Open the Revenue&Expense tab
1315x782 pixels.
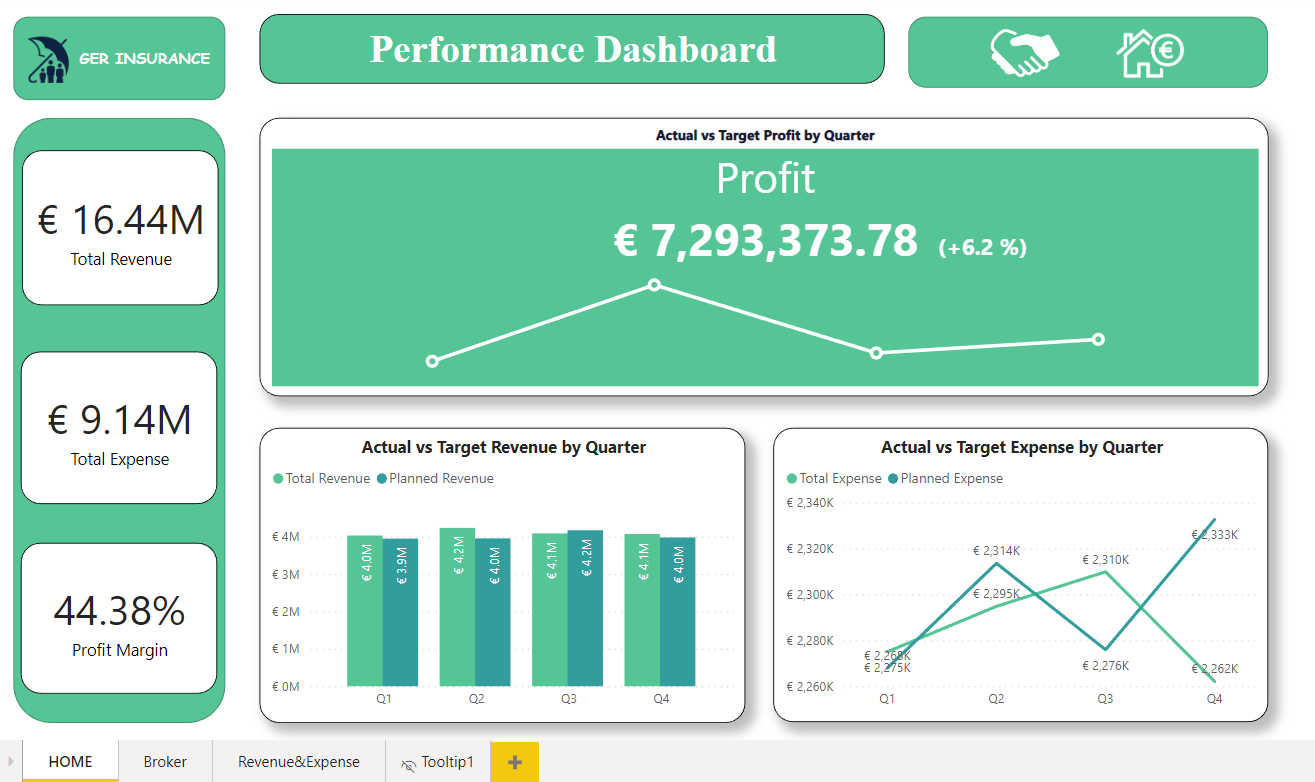click(298, 762)
